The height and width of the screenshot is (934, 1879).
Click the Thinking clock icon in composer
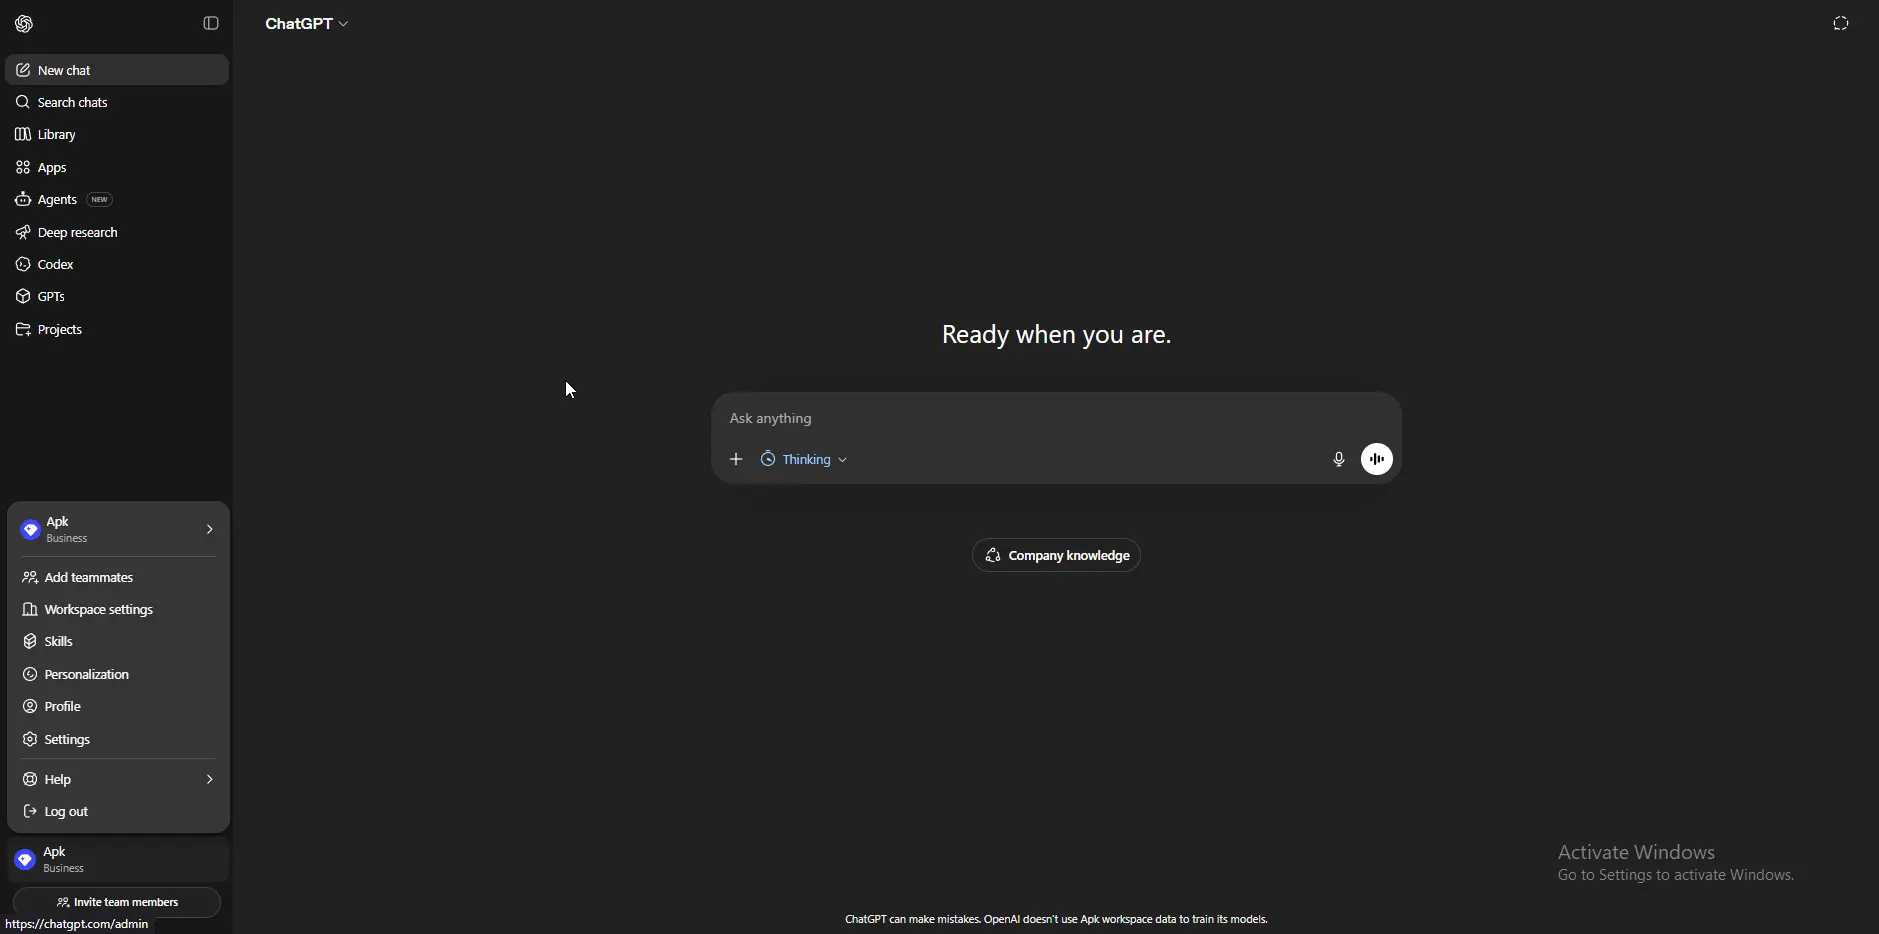(768, 459)
